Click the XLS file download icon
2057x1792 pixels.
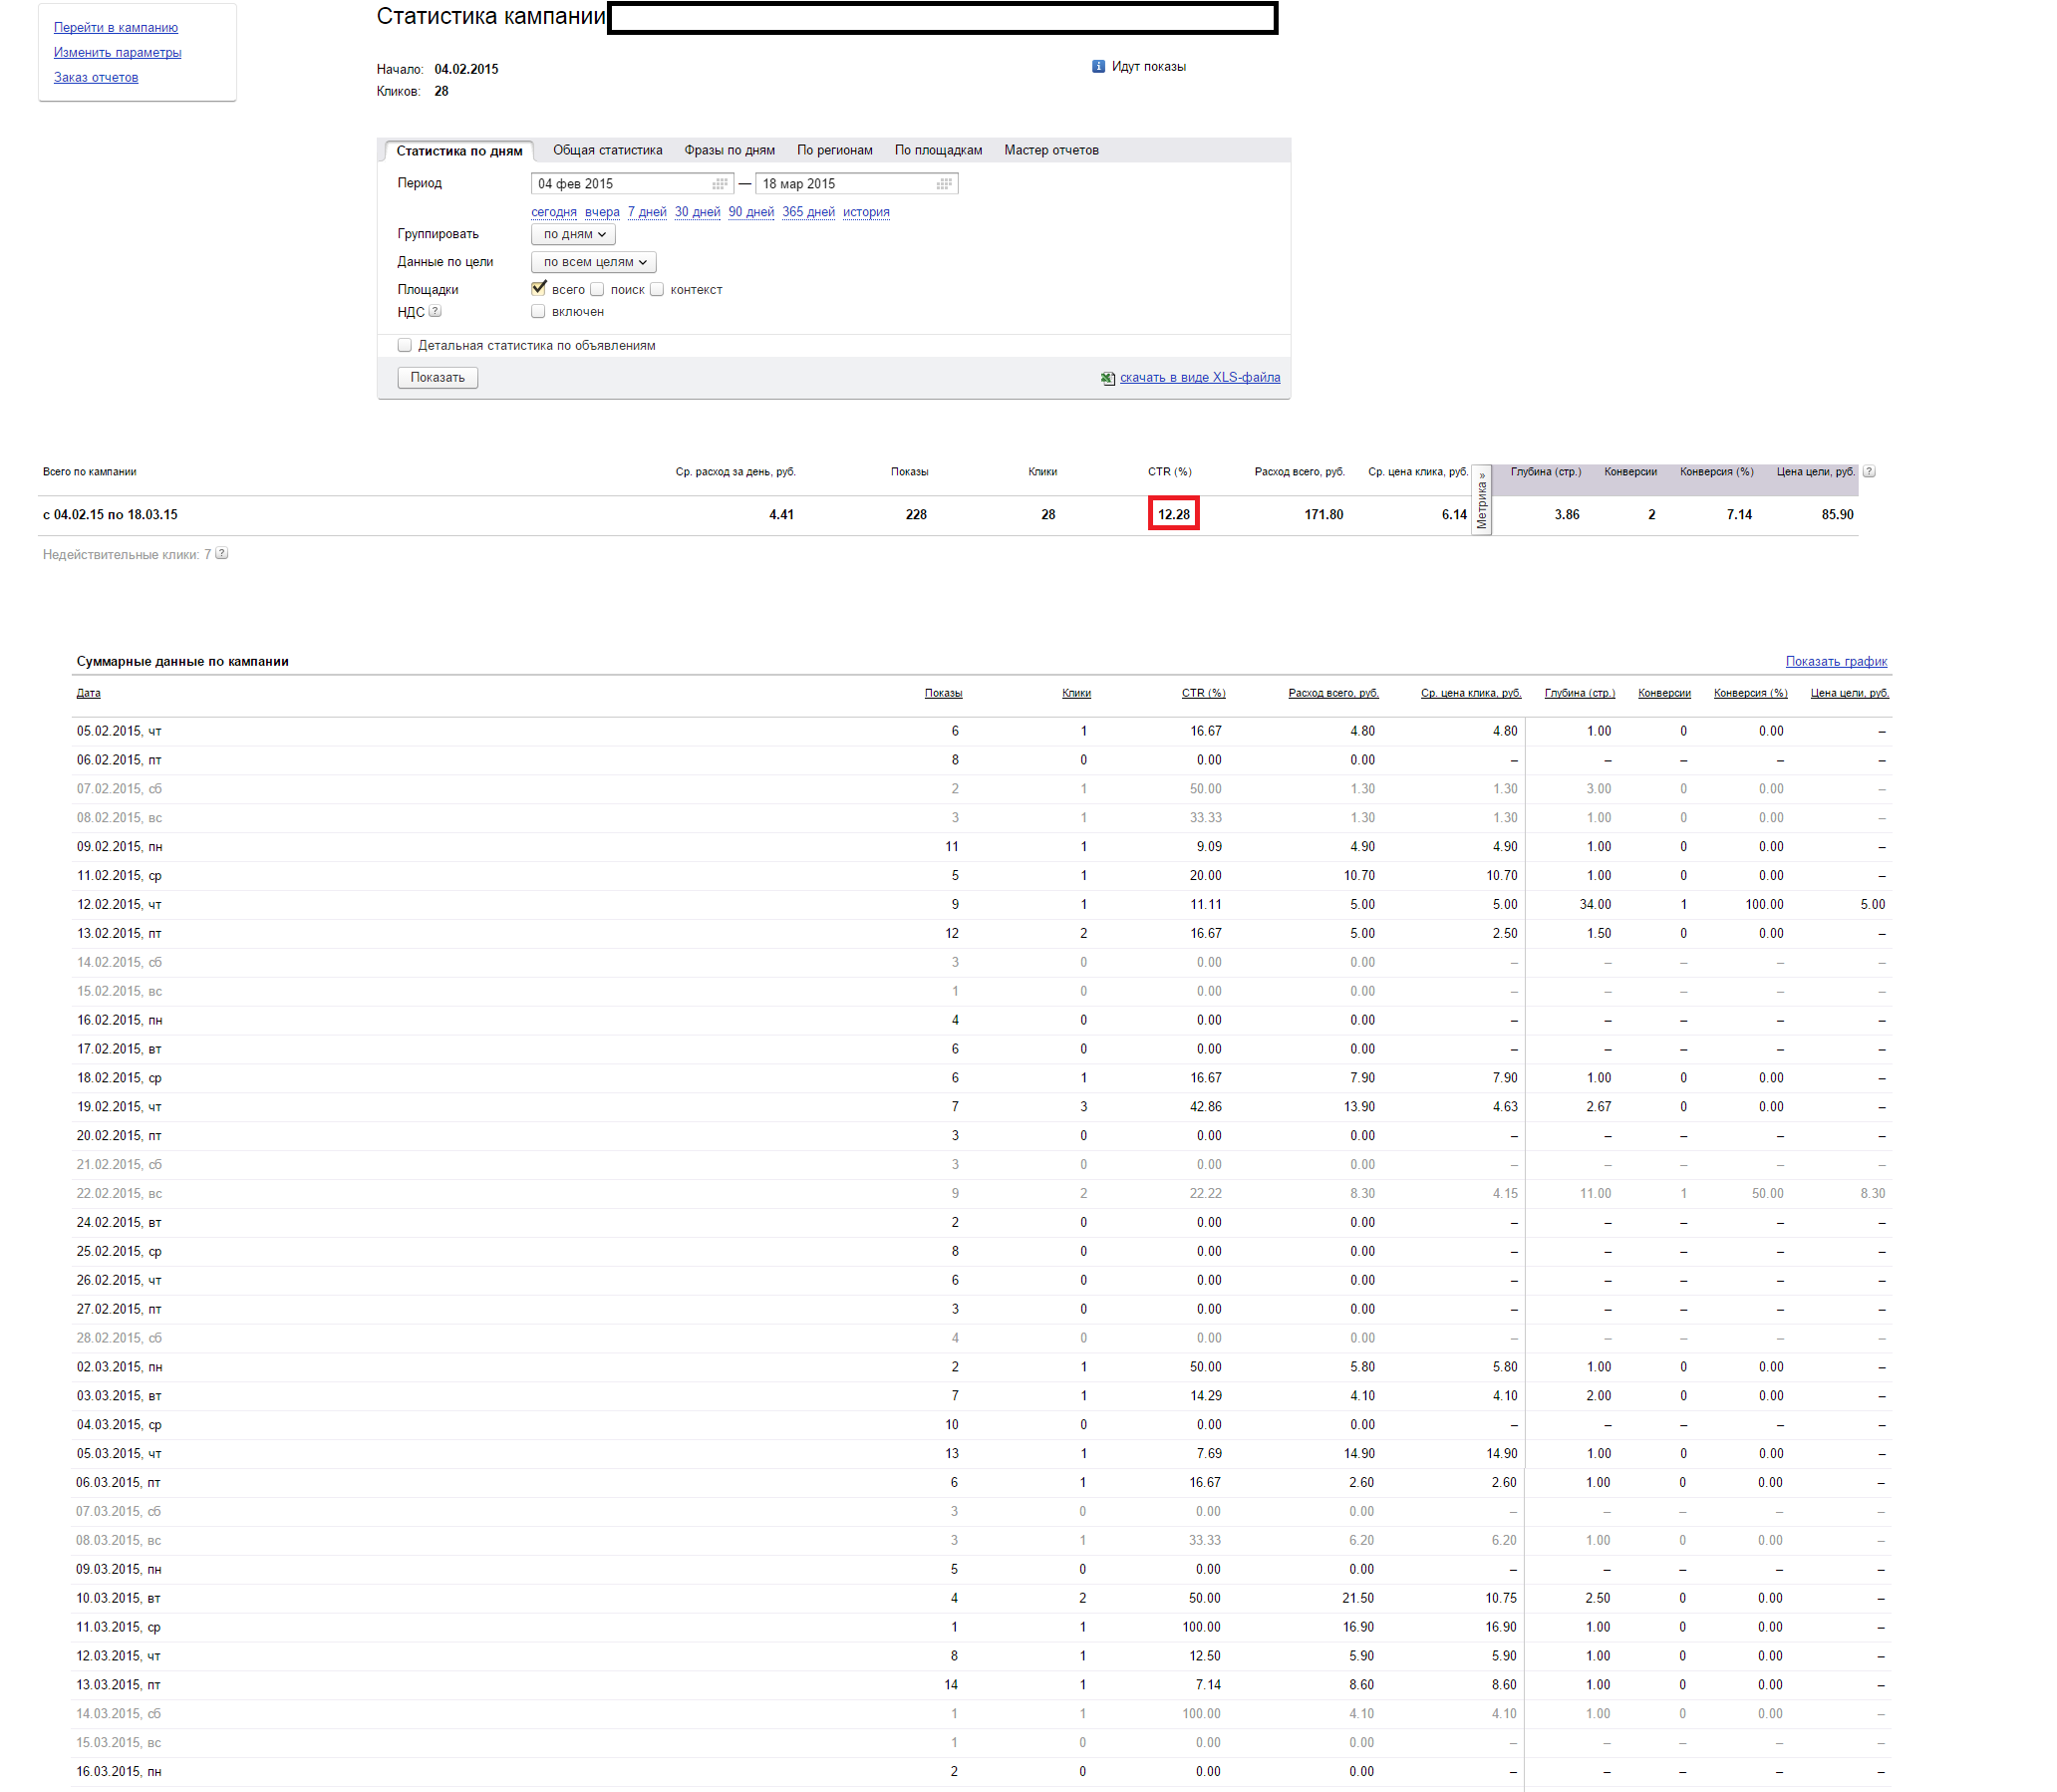(x=1107, y=378)
